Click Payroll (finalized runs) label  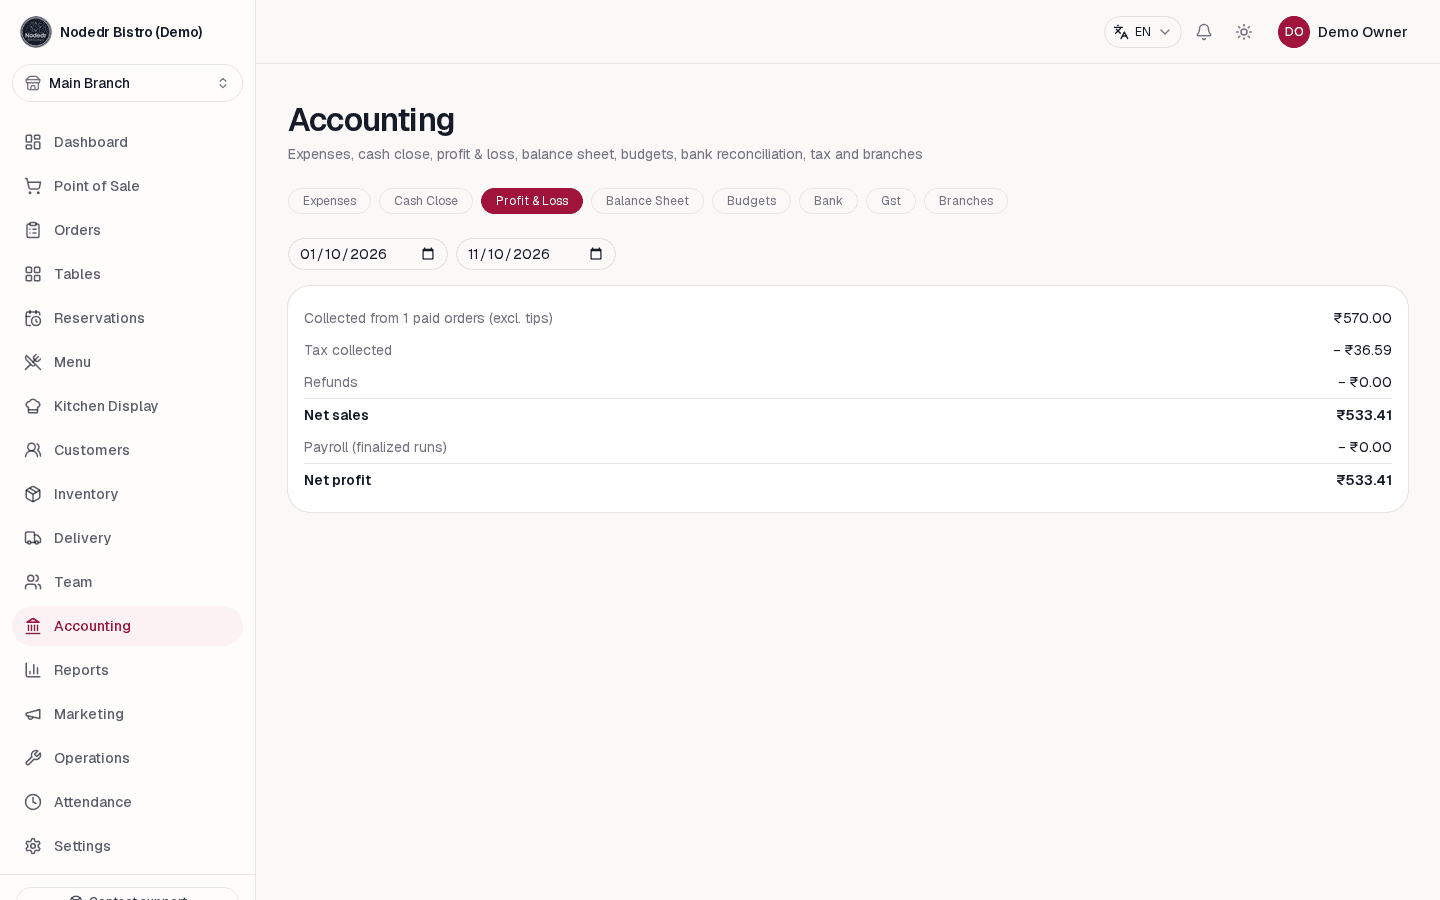pyautogui.click(x=375, y=447)
